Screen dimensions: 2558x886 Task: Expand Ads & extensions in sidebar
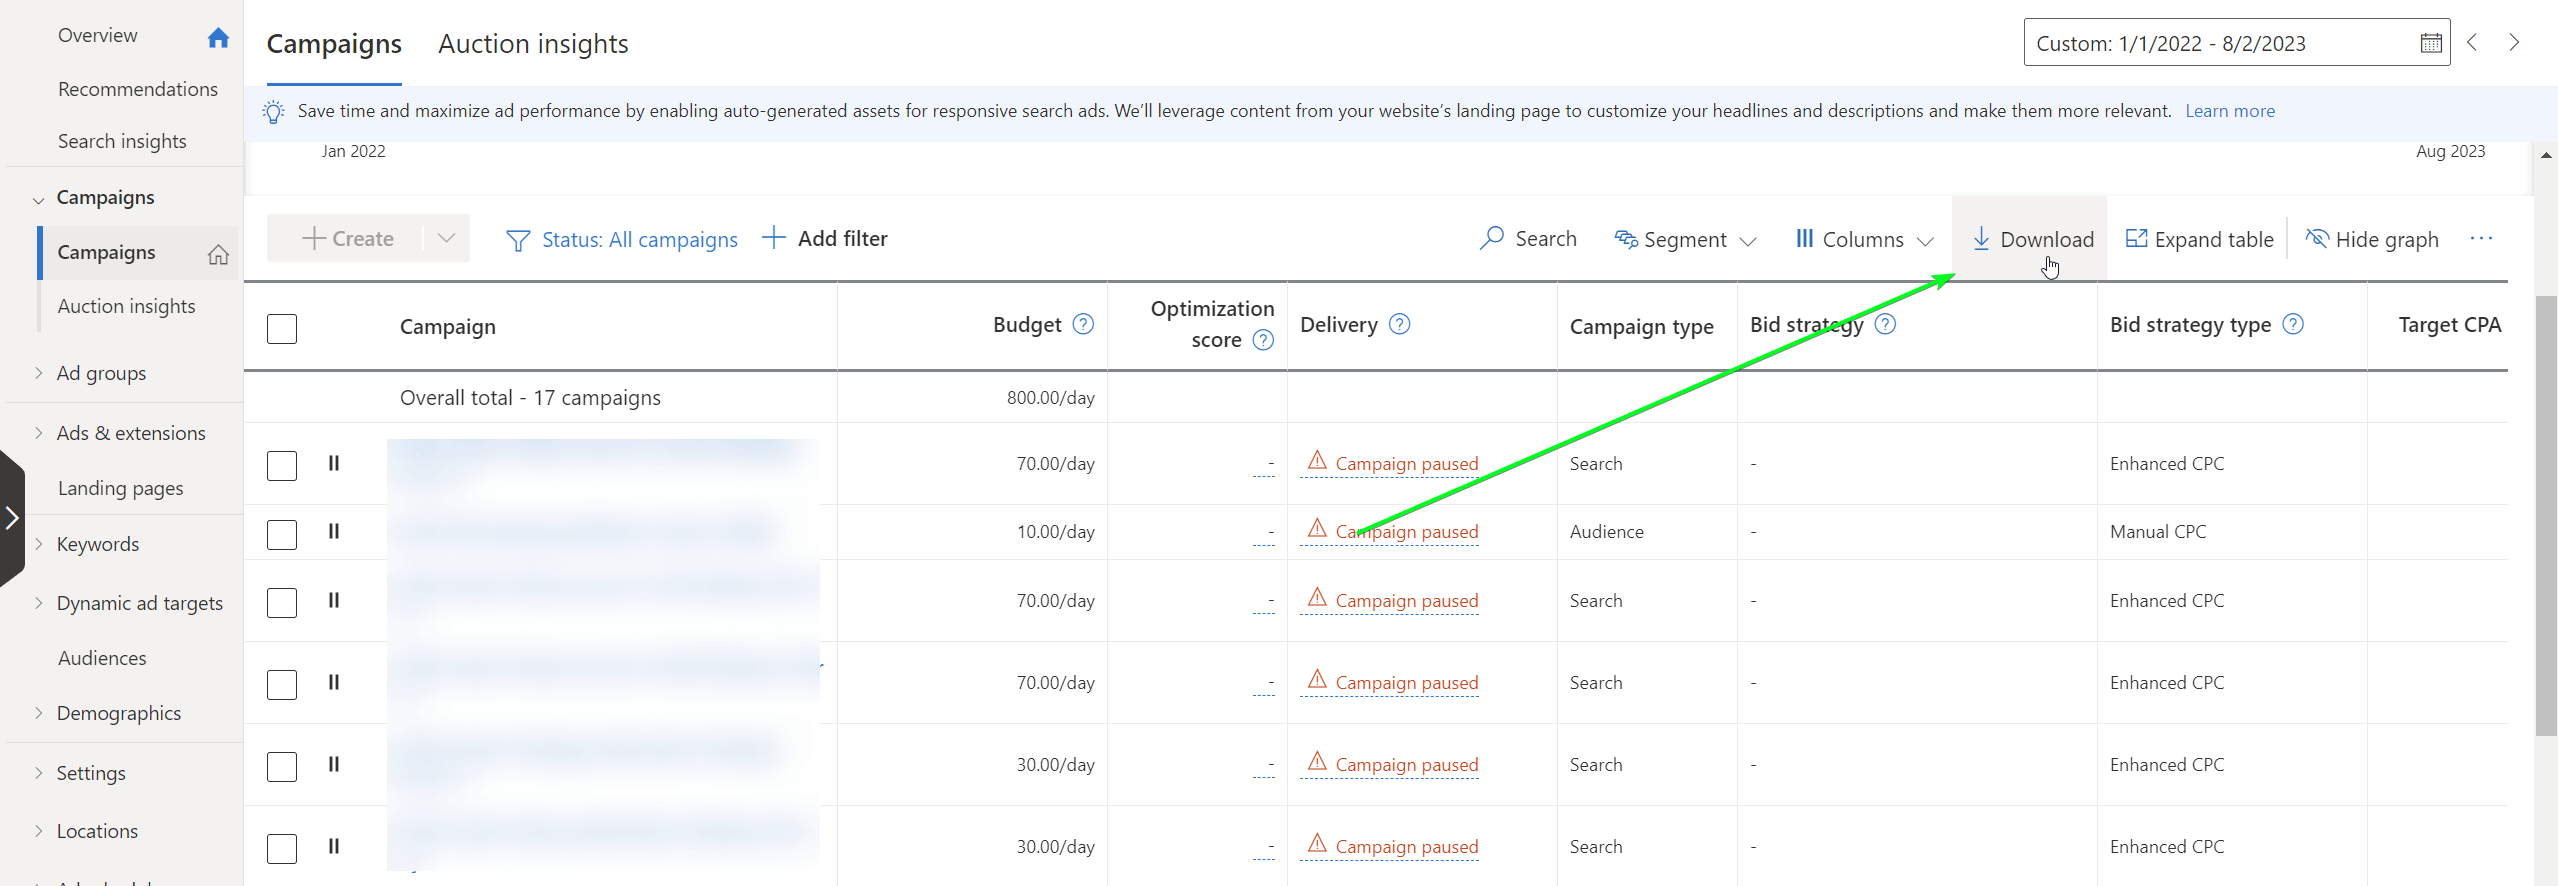click(x=39, y=433)
